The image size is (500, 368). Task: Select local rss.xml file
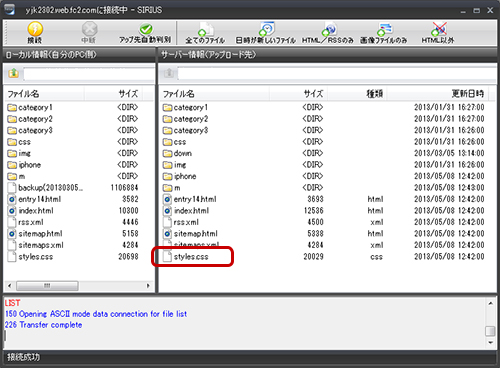coord(26,222)
